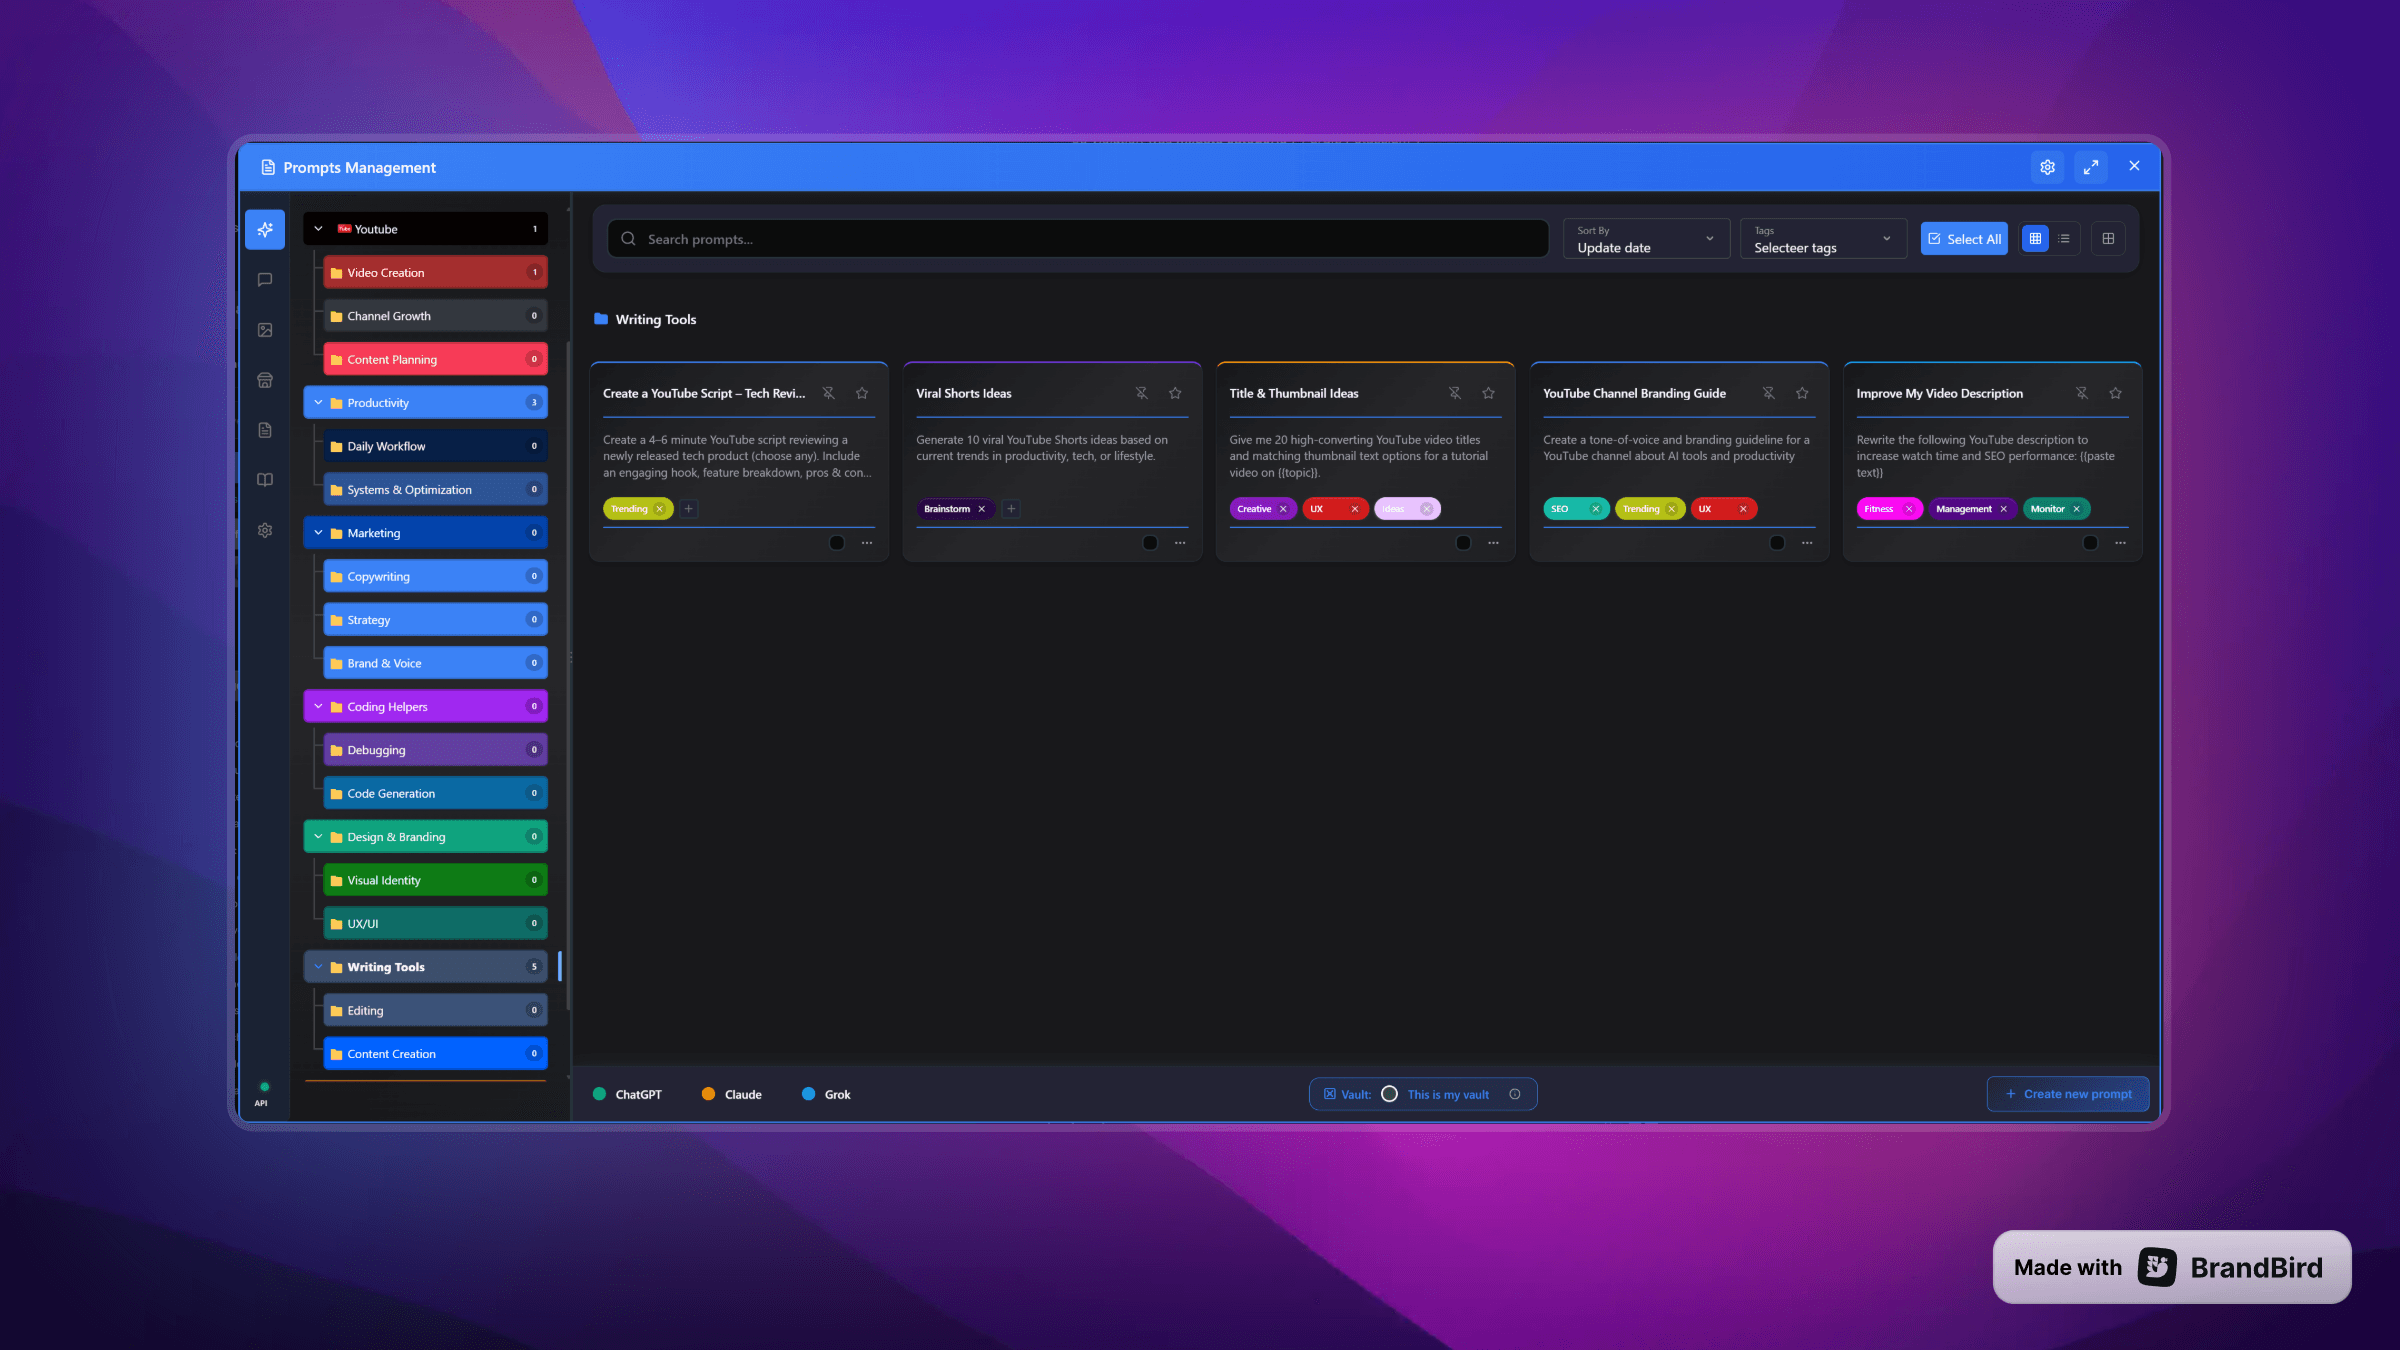
Task: Open the Sort By Update date dropdown
Action: point(1645,240)
